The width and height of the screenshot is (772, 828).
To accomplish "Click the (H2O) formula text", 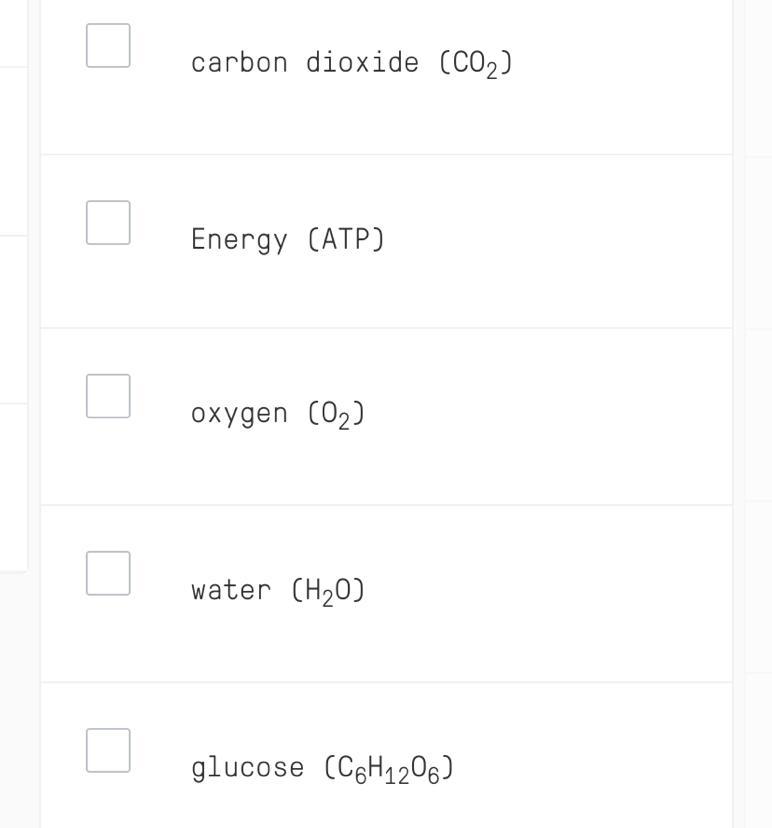I will pos(328,591).
